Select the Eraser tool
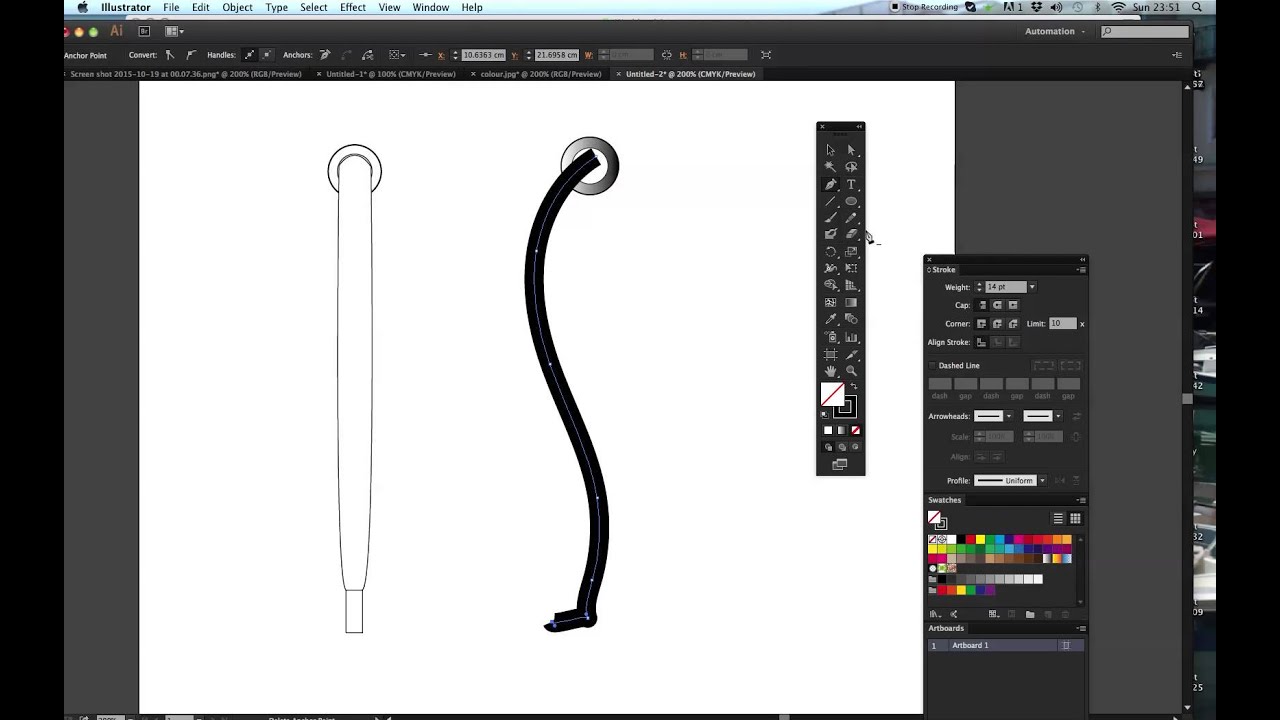Viewport: 1280px width, 720px height. pos(851,235)
